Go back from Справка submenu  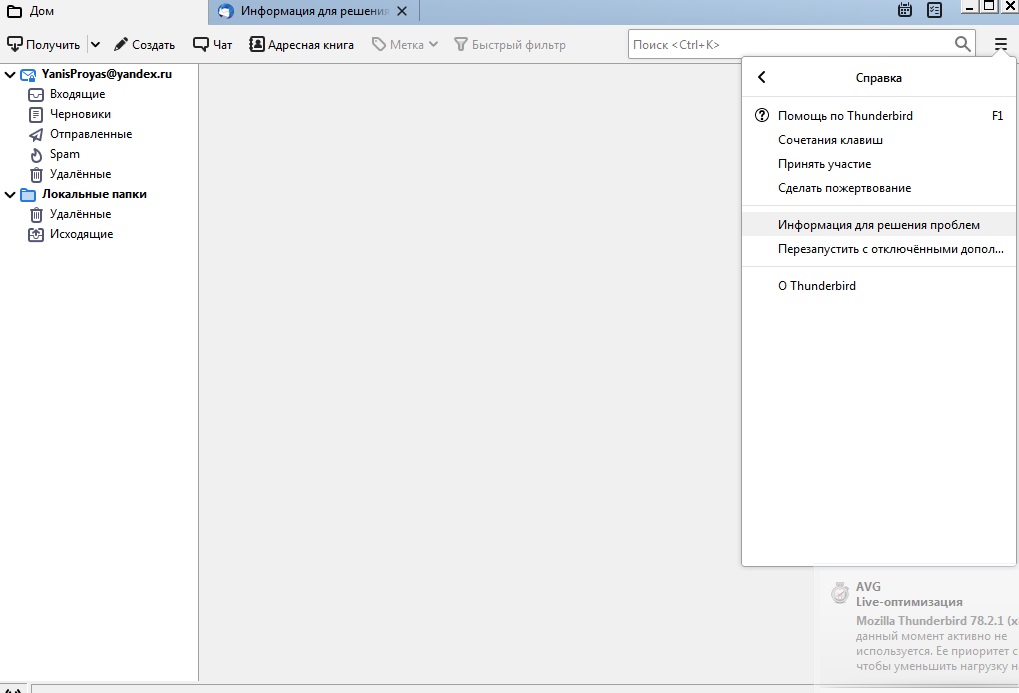(762, 77)
